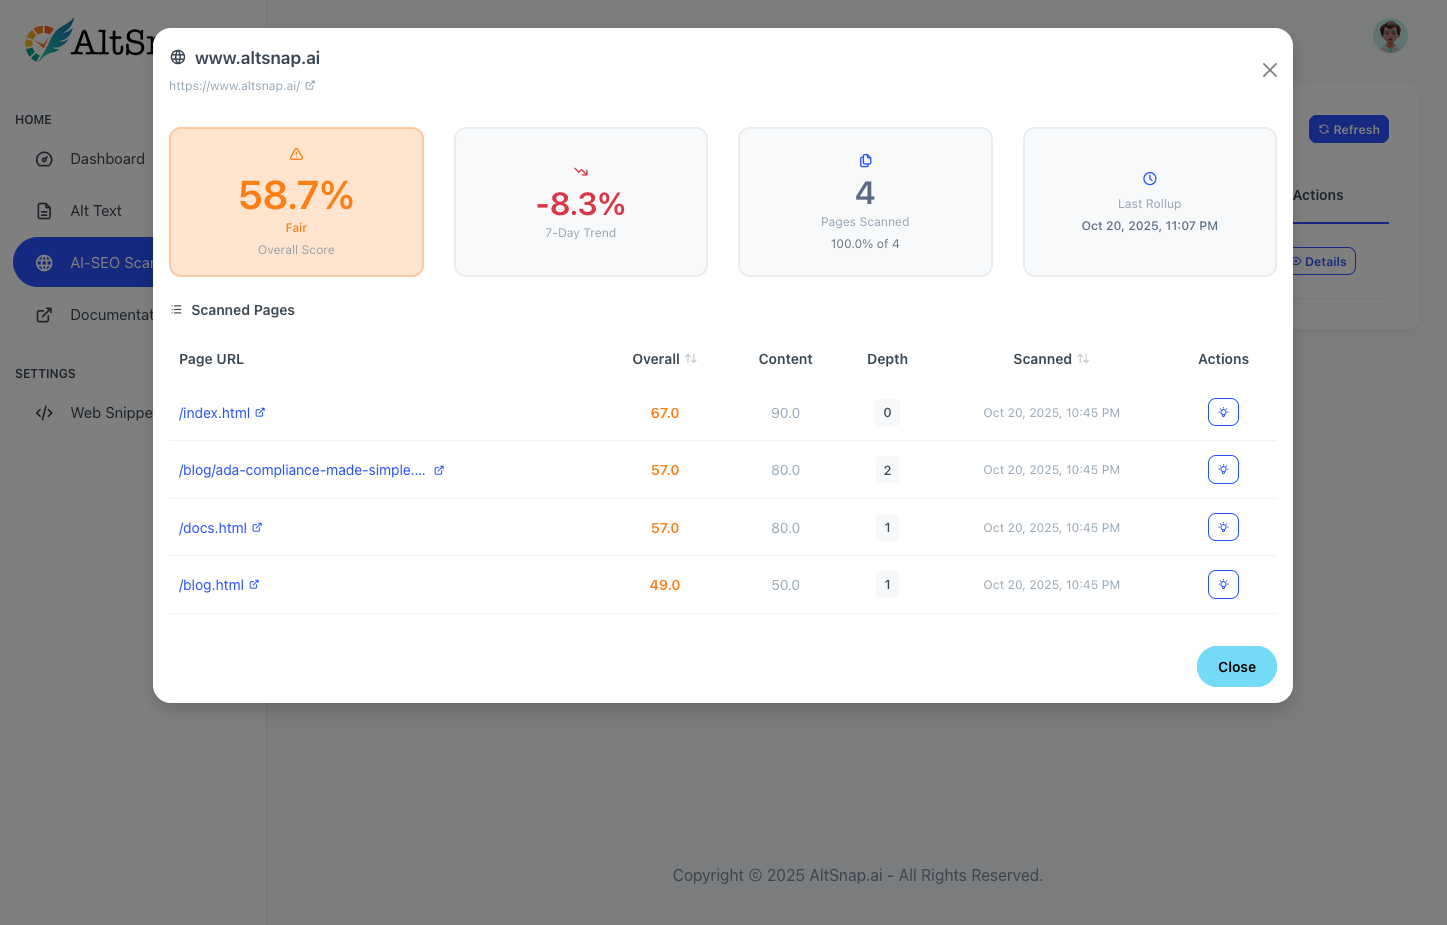Click the user avatar in the top right

[x=1389, y=36]
